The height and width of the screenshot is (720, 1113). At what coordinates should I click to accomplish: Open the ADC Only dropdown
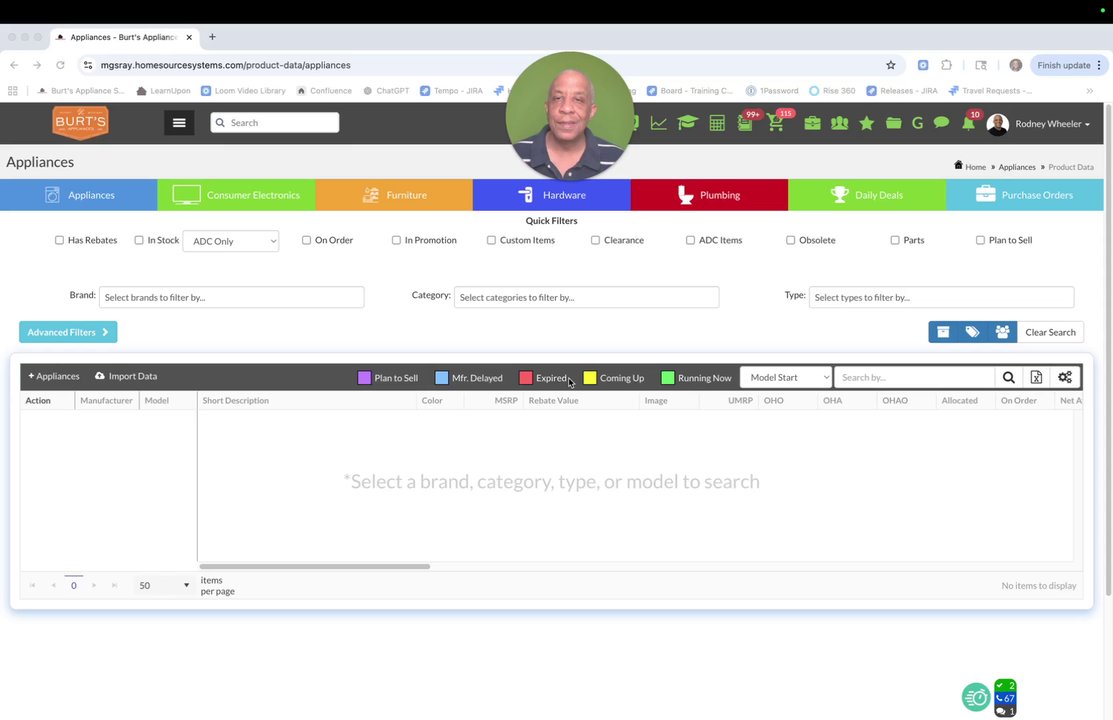pyautogui.click(x=231, y=241)
